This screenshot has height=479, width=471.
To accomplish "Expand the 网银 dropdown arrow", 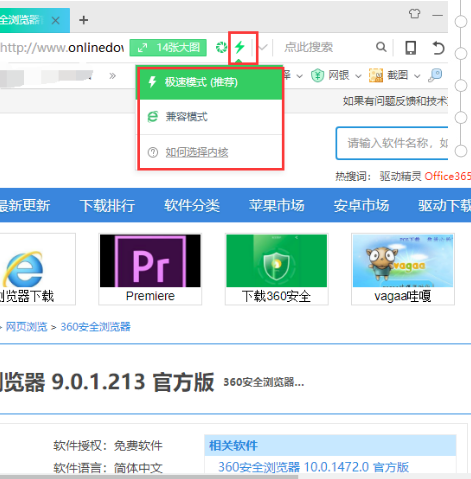I will point(358,76).
